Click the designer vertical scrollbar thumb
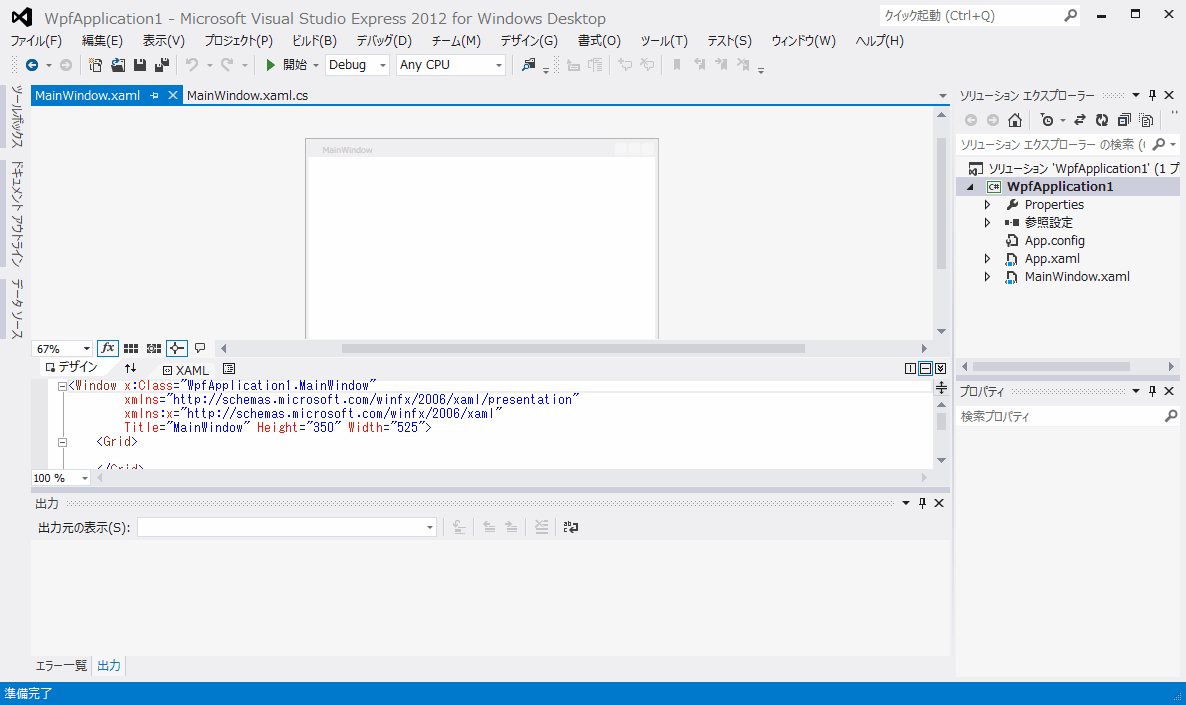The height and width of the screenshot is (705, 1186). [941, 203]
